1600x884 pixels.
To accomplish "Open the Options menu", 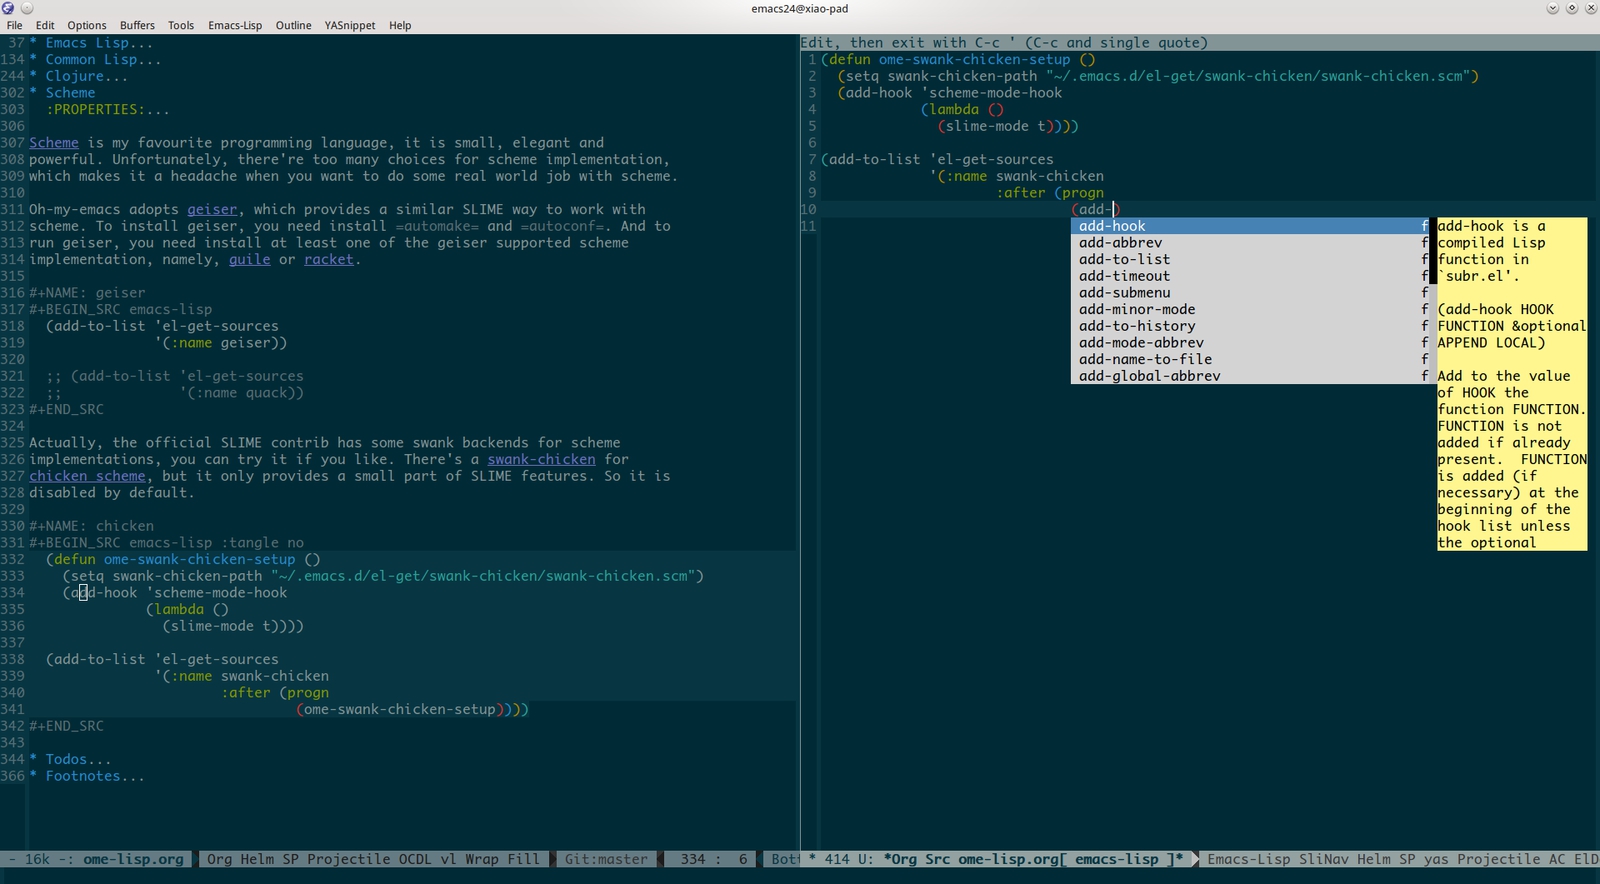I will pyautogui.click(x=87, y=25).
